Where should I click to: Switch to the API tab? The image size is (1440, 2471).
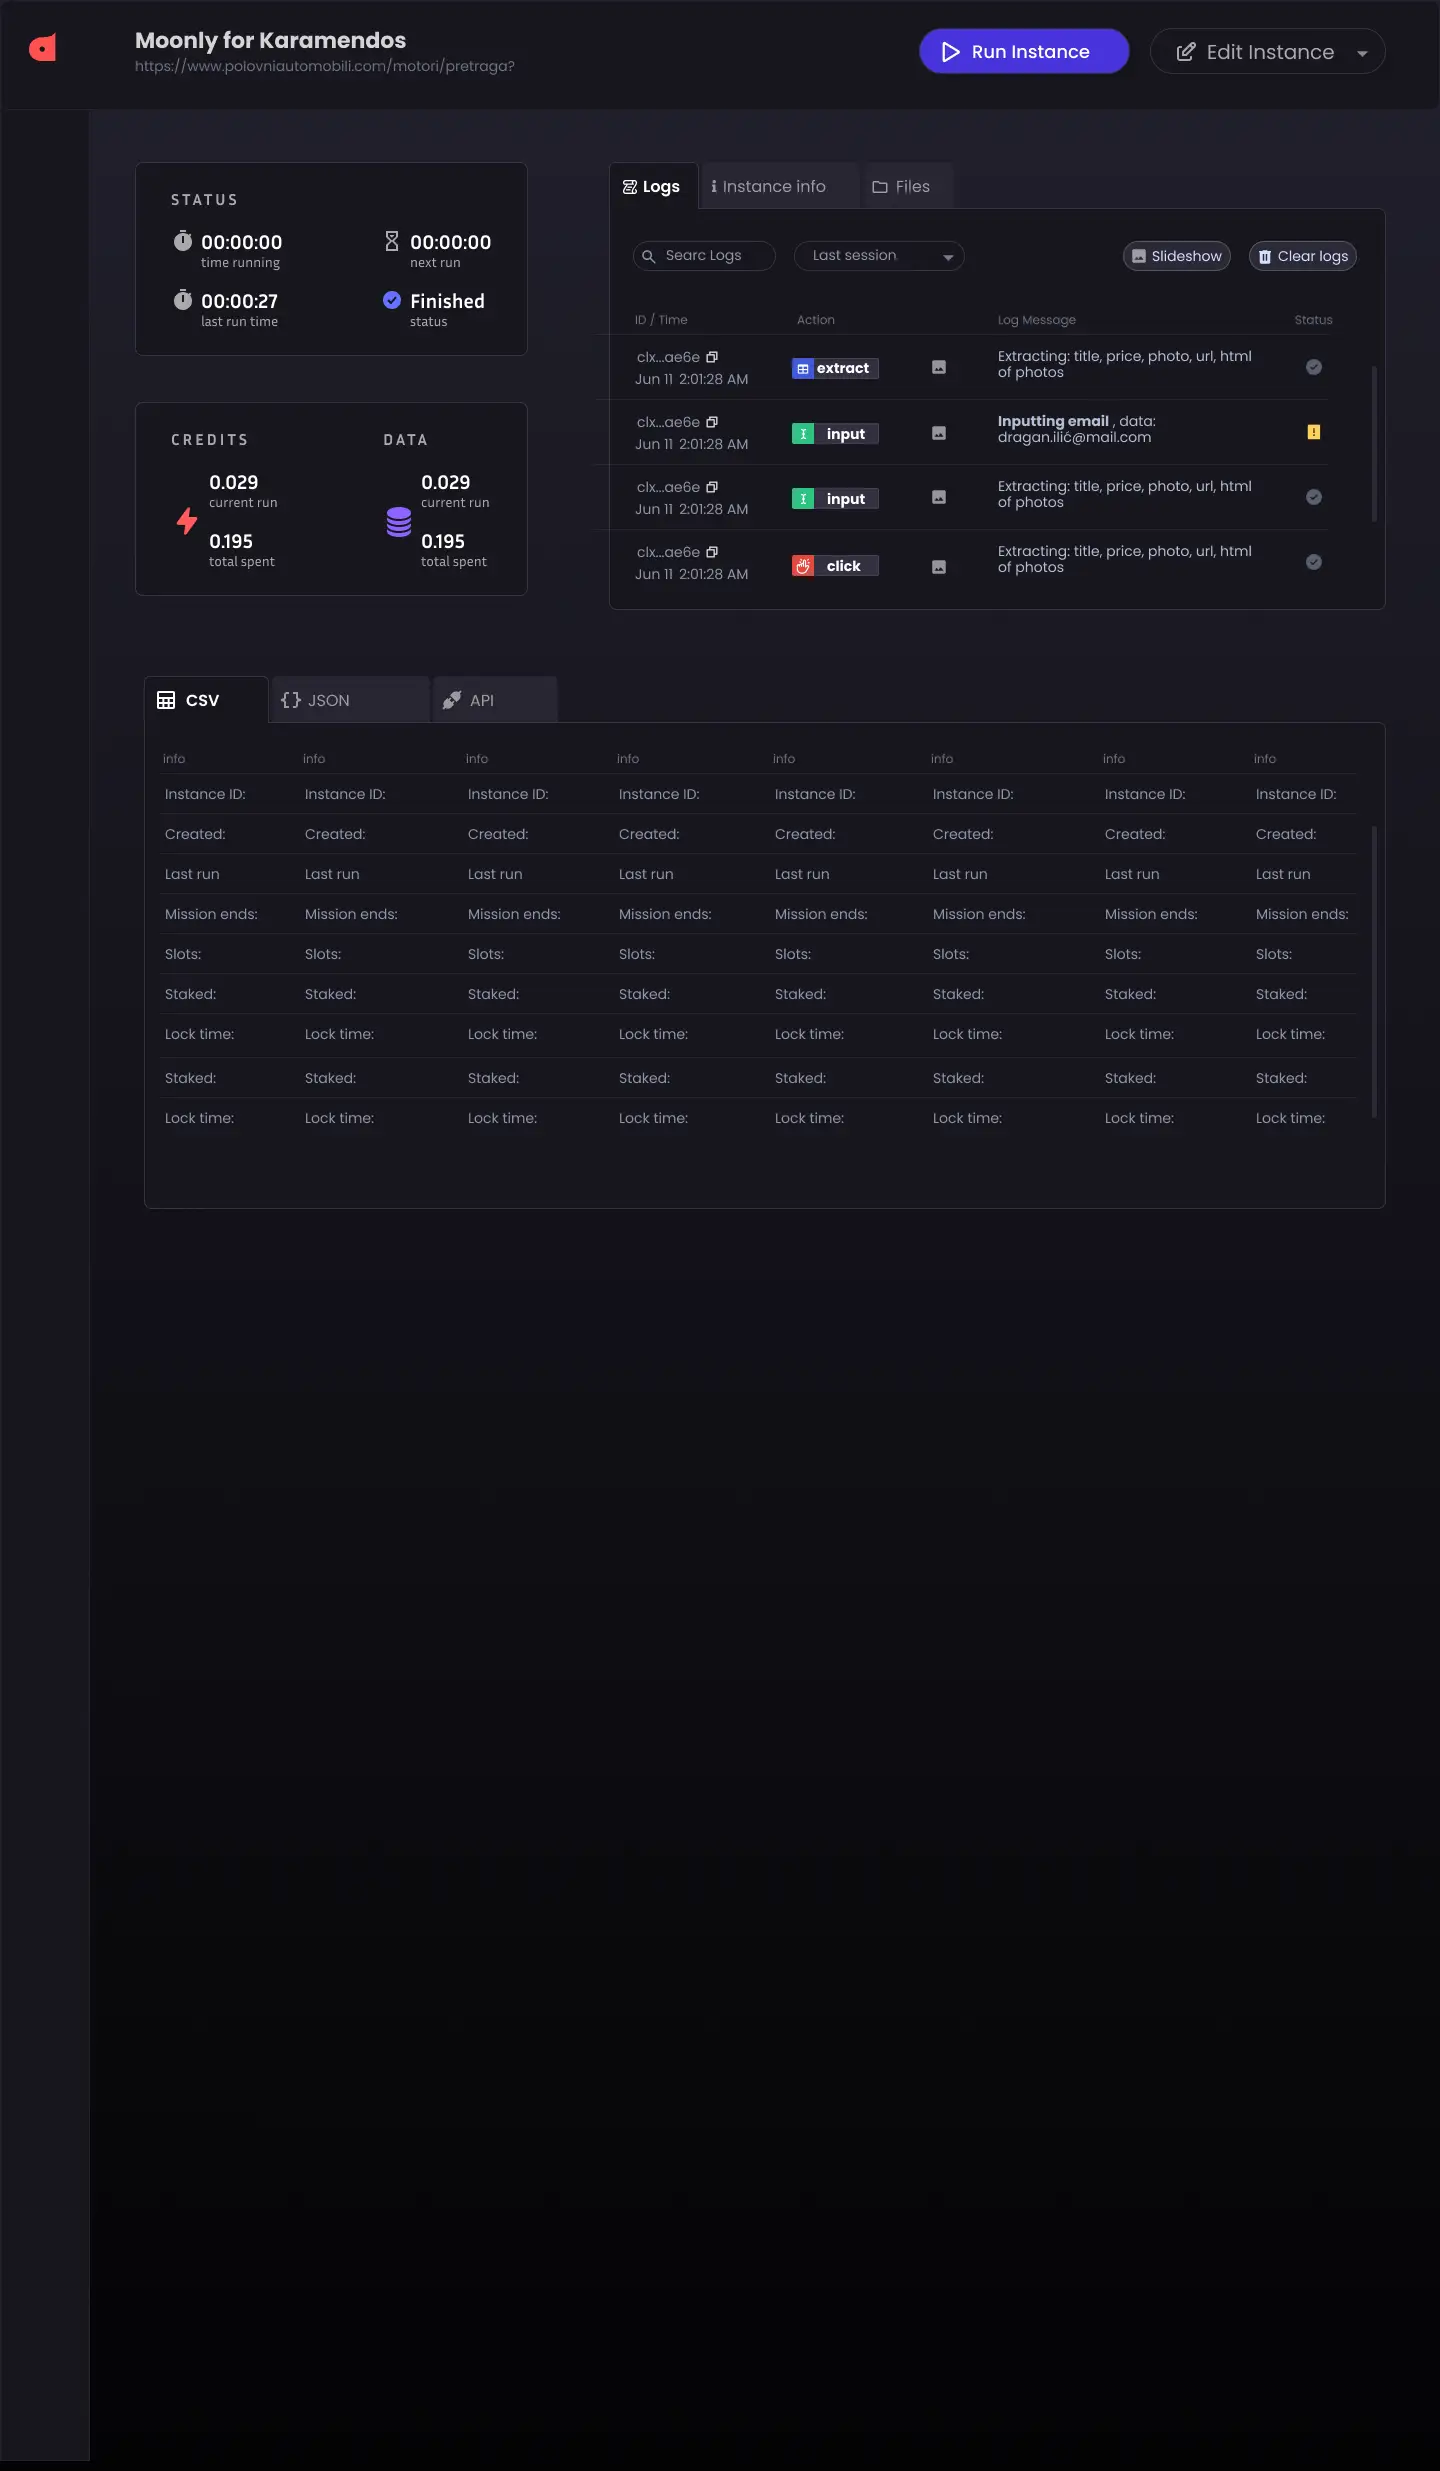click(495, 700)
